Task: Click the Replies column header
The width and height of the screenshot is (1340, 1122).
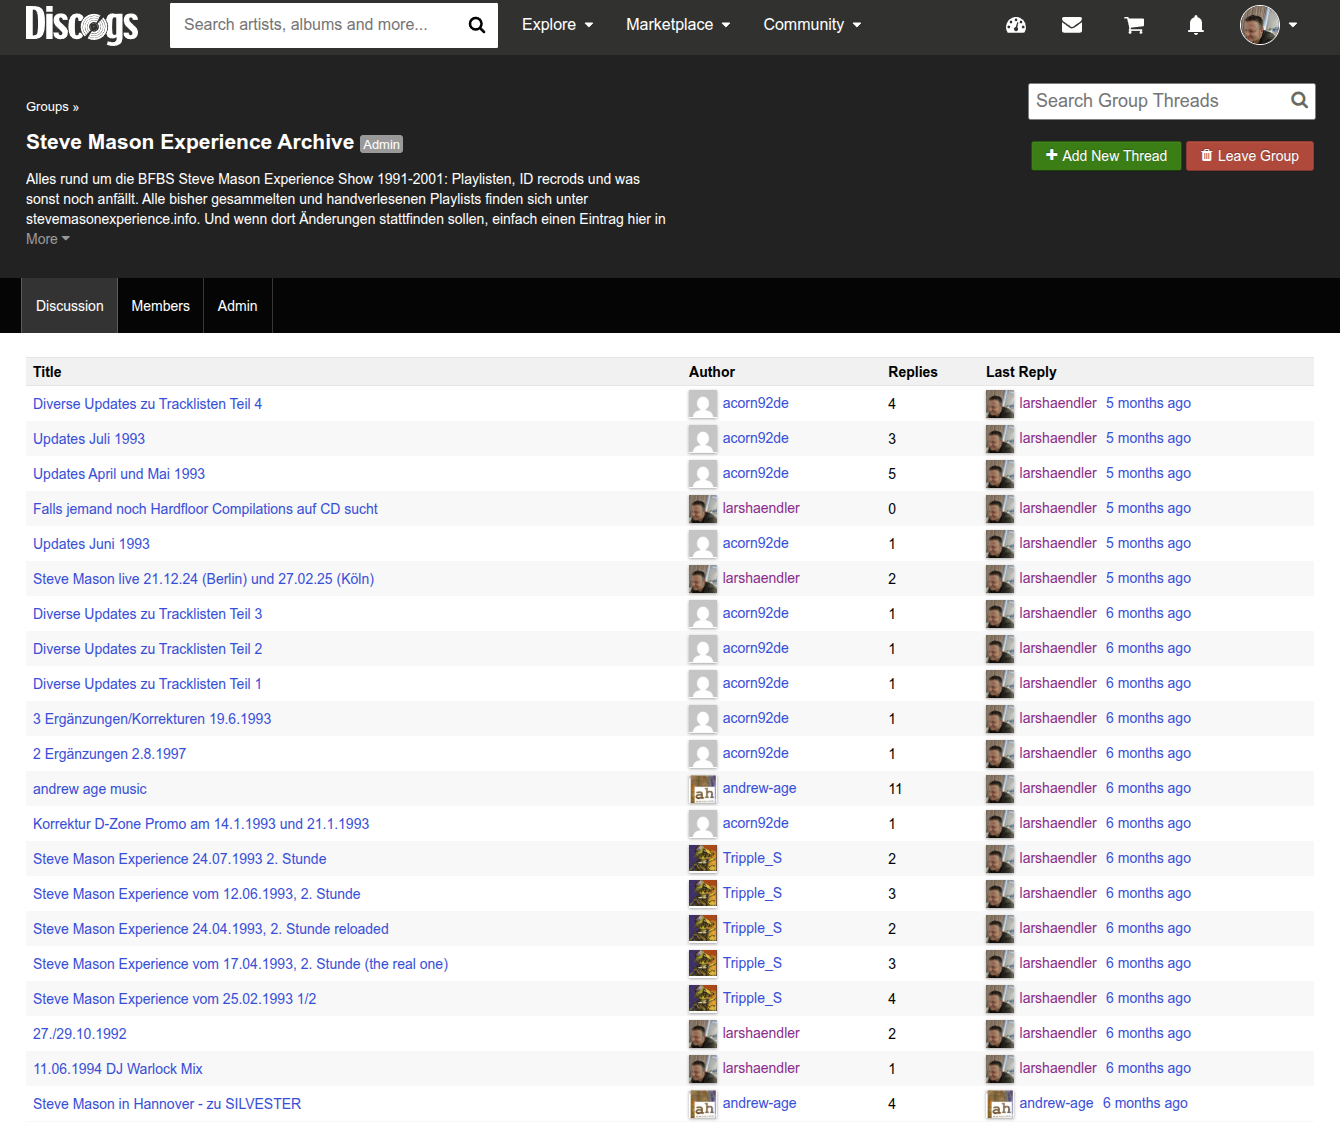Action: click(x=913, y=372)
